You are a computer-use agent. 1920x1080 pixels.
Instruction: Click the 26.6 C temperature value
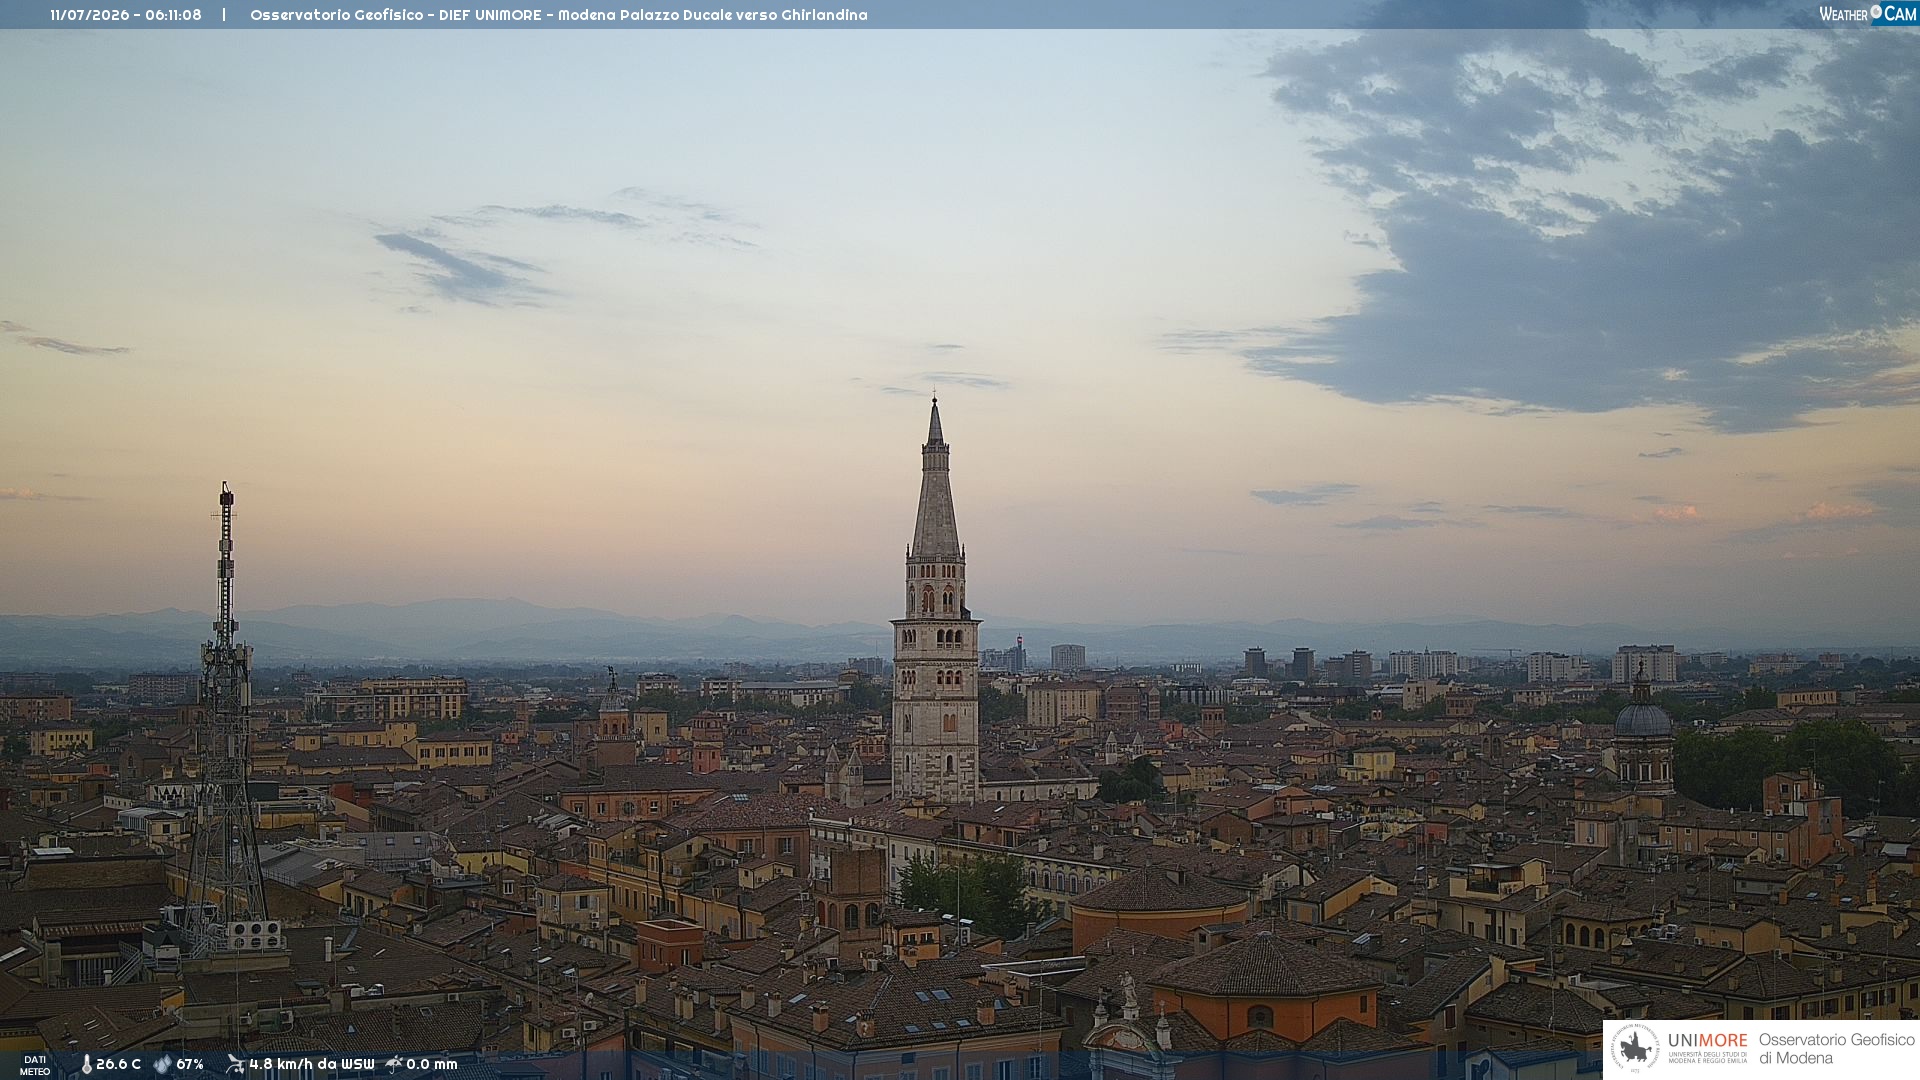click(x=119, y=1064)
